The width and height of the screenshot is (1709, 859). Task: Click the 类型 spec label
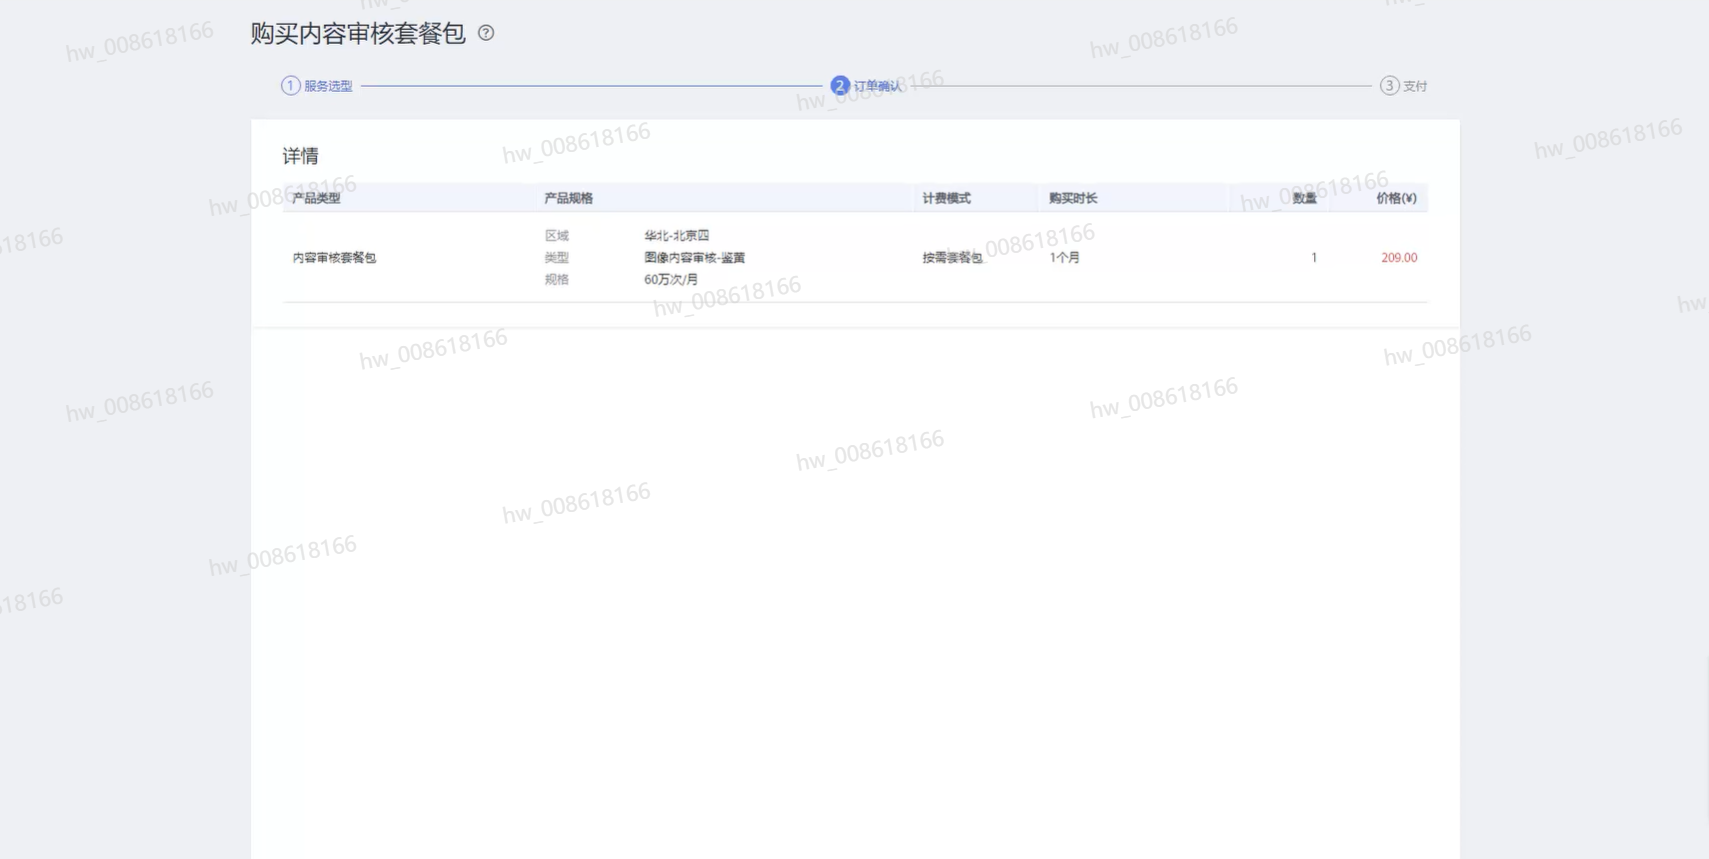click(557, 258)
